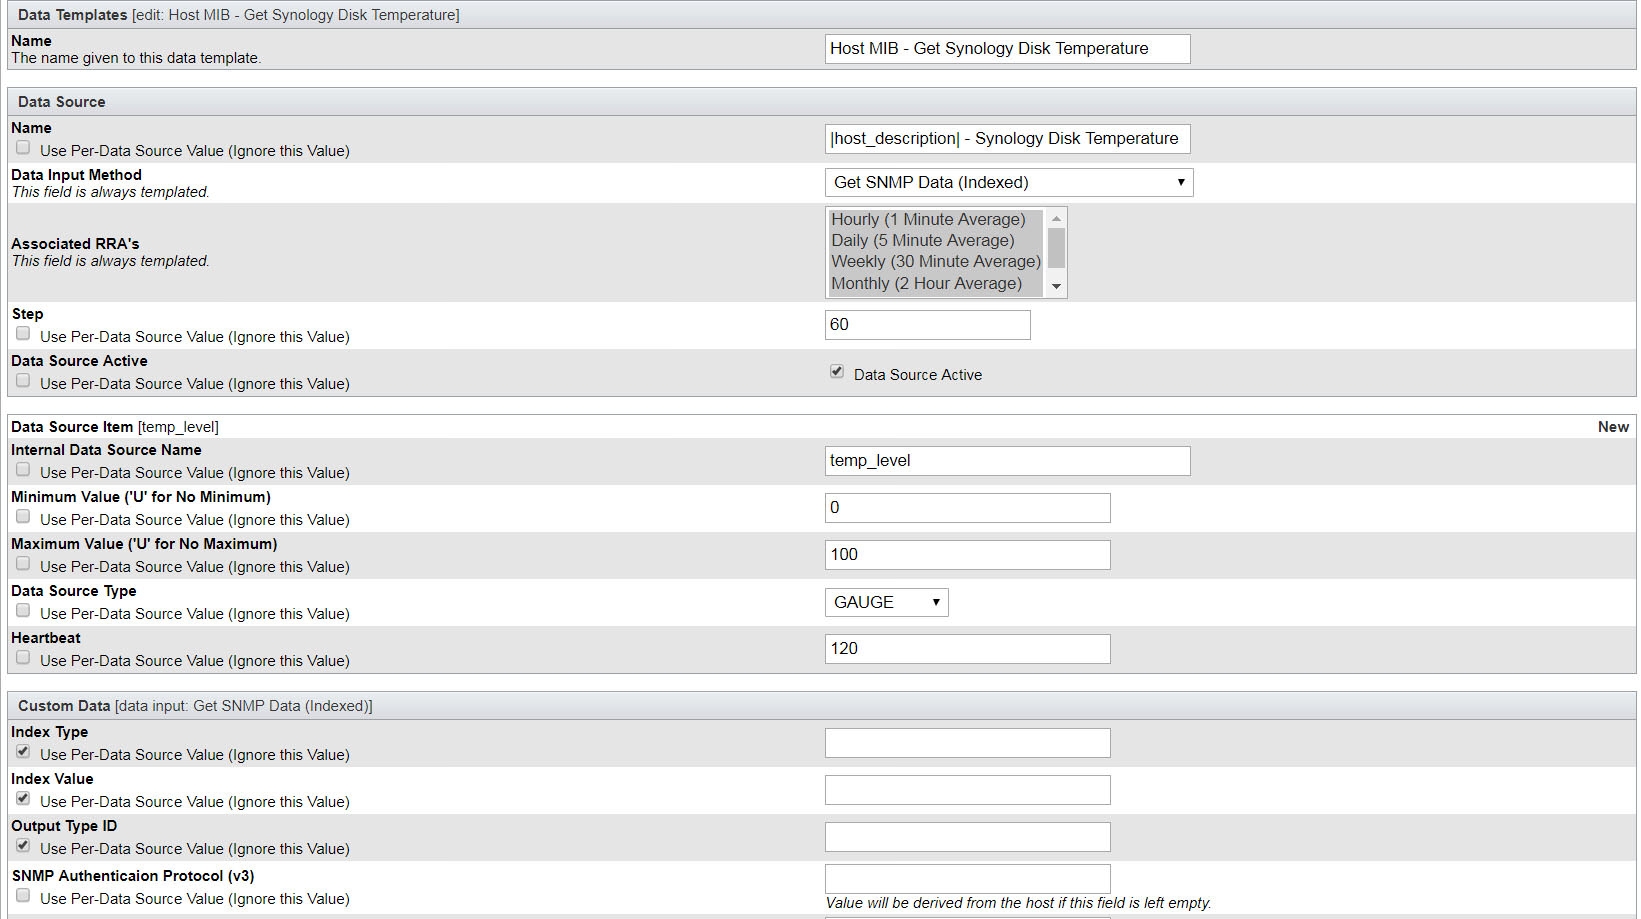Toggle per-data source checkbox under Maximum Value

coord(23,564)
